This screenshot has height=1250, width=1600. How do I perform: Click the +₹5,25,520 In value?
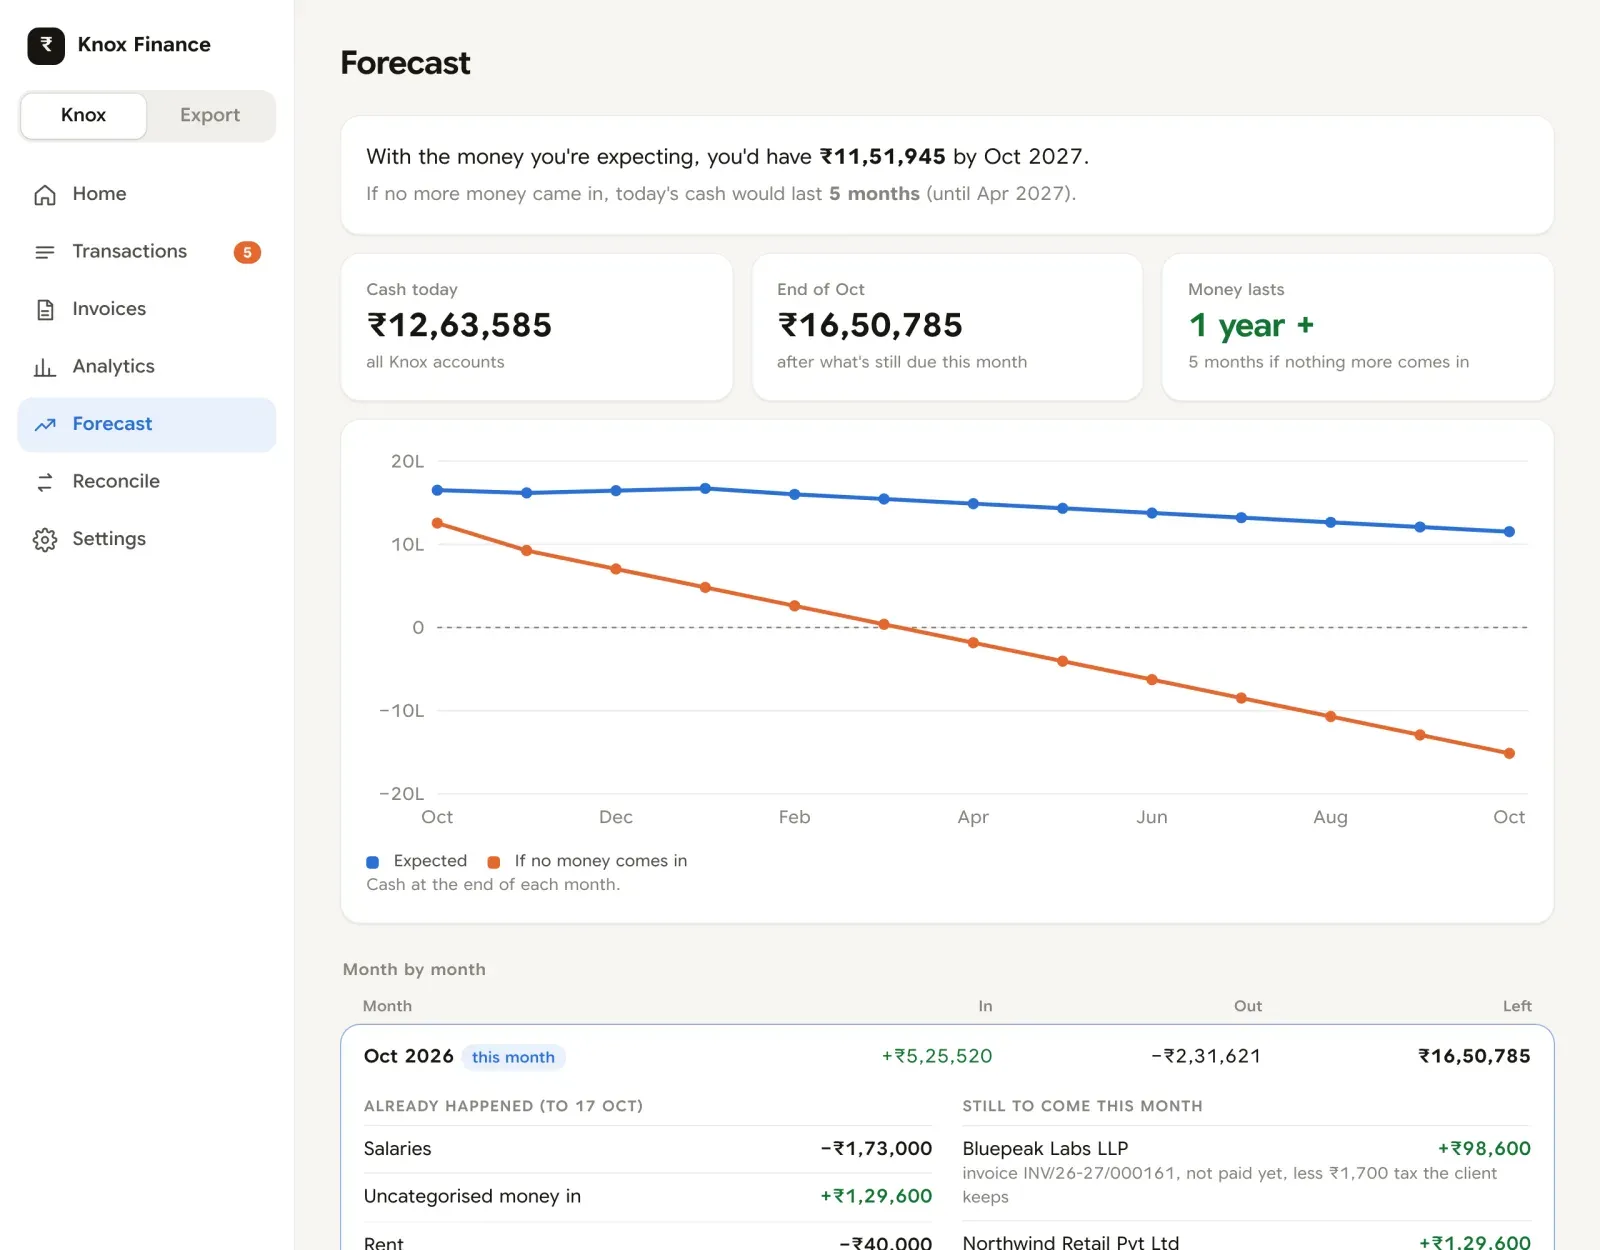point(937,1056)
